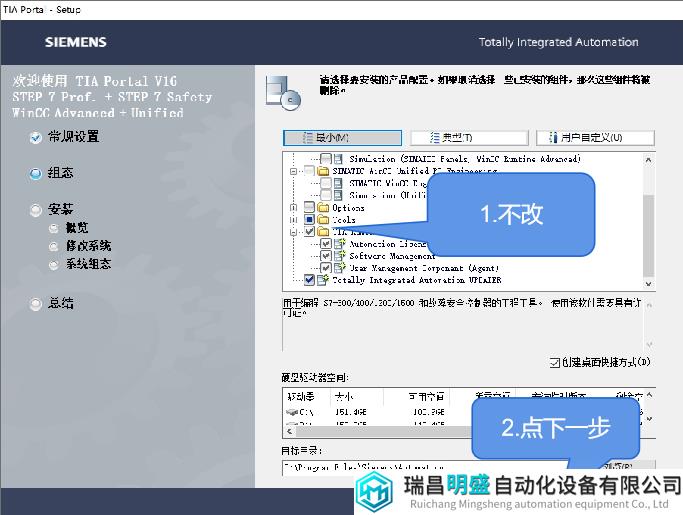Select the 组态 configuration step

[x=51, y=173]
